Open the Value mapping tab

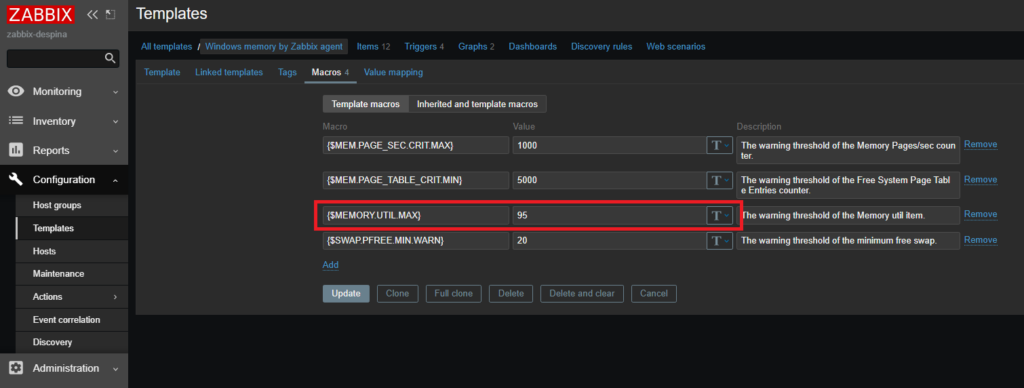393,73
